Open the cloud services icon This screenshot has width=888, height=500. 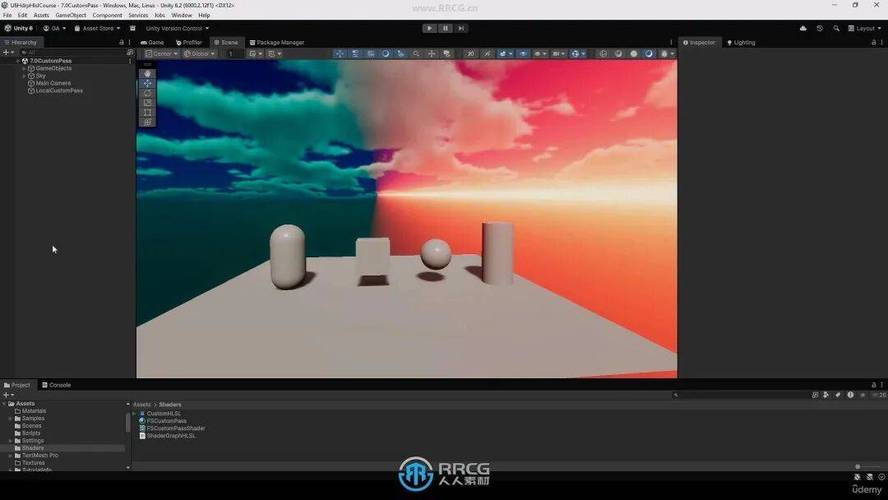[x=803, y=28]
